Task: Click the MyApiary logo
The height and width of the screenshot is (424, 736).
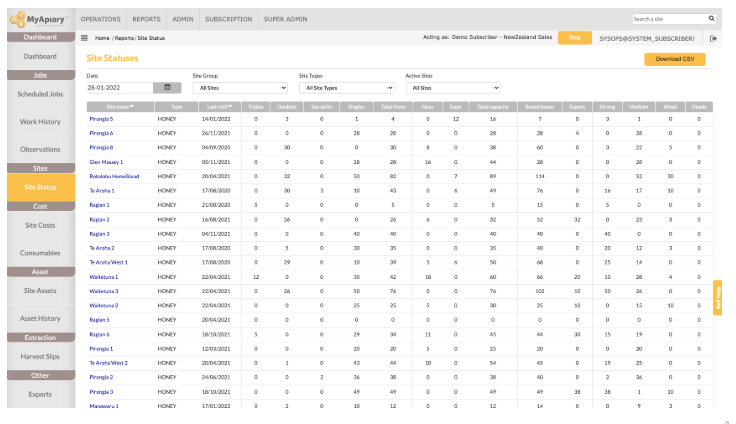Action: pyautogui.click(x=36, y=17)
